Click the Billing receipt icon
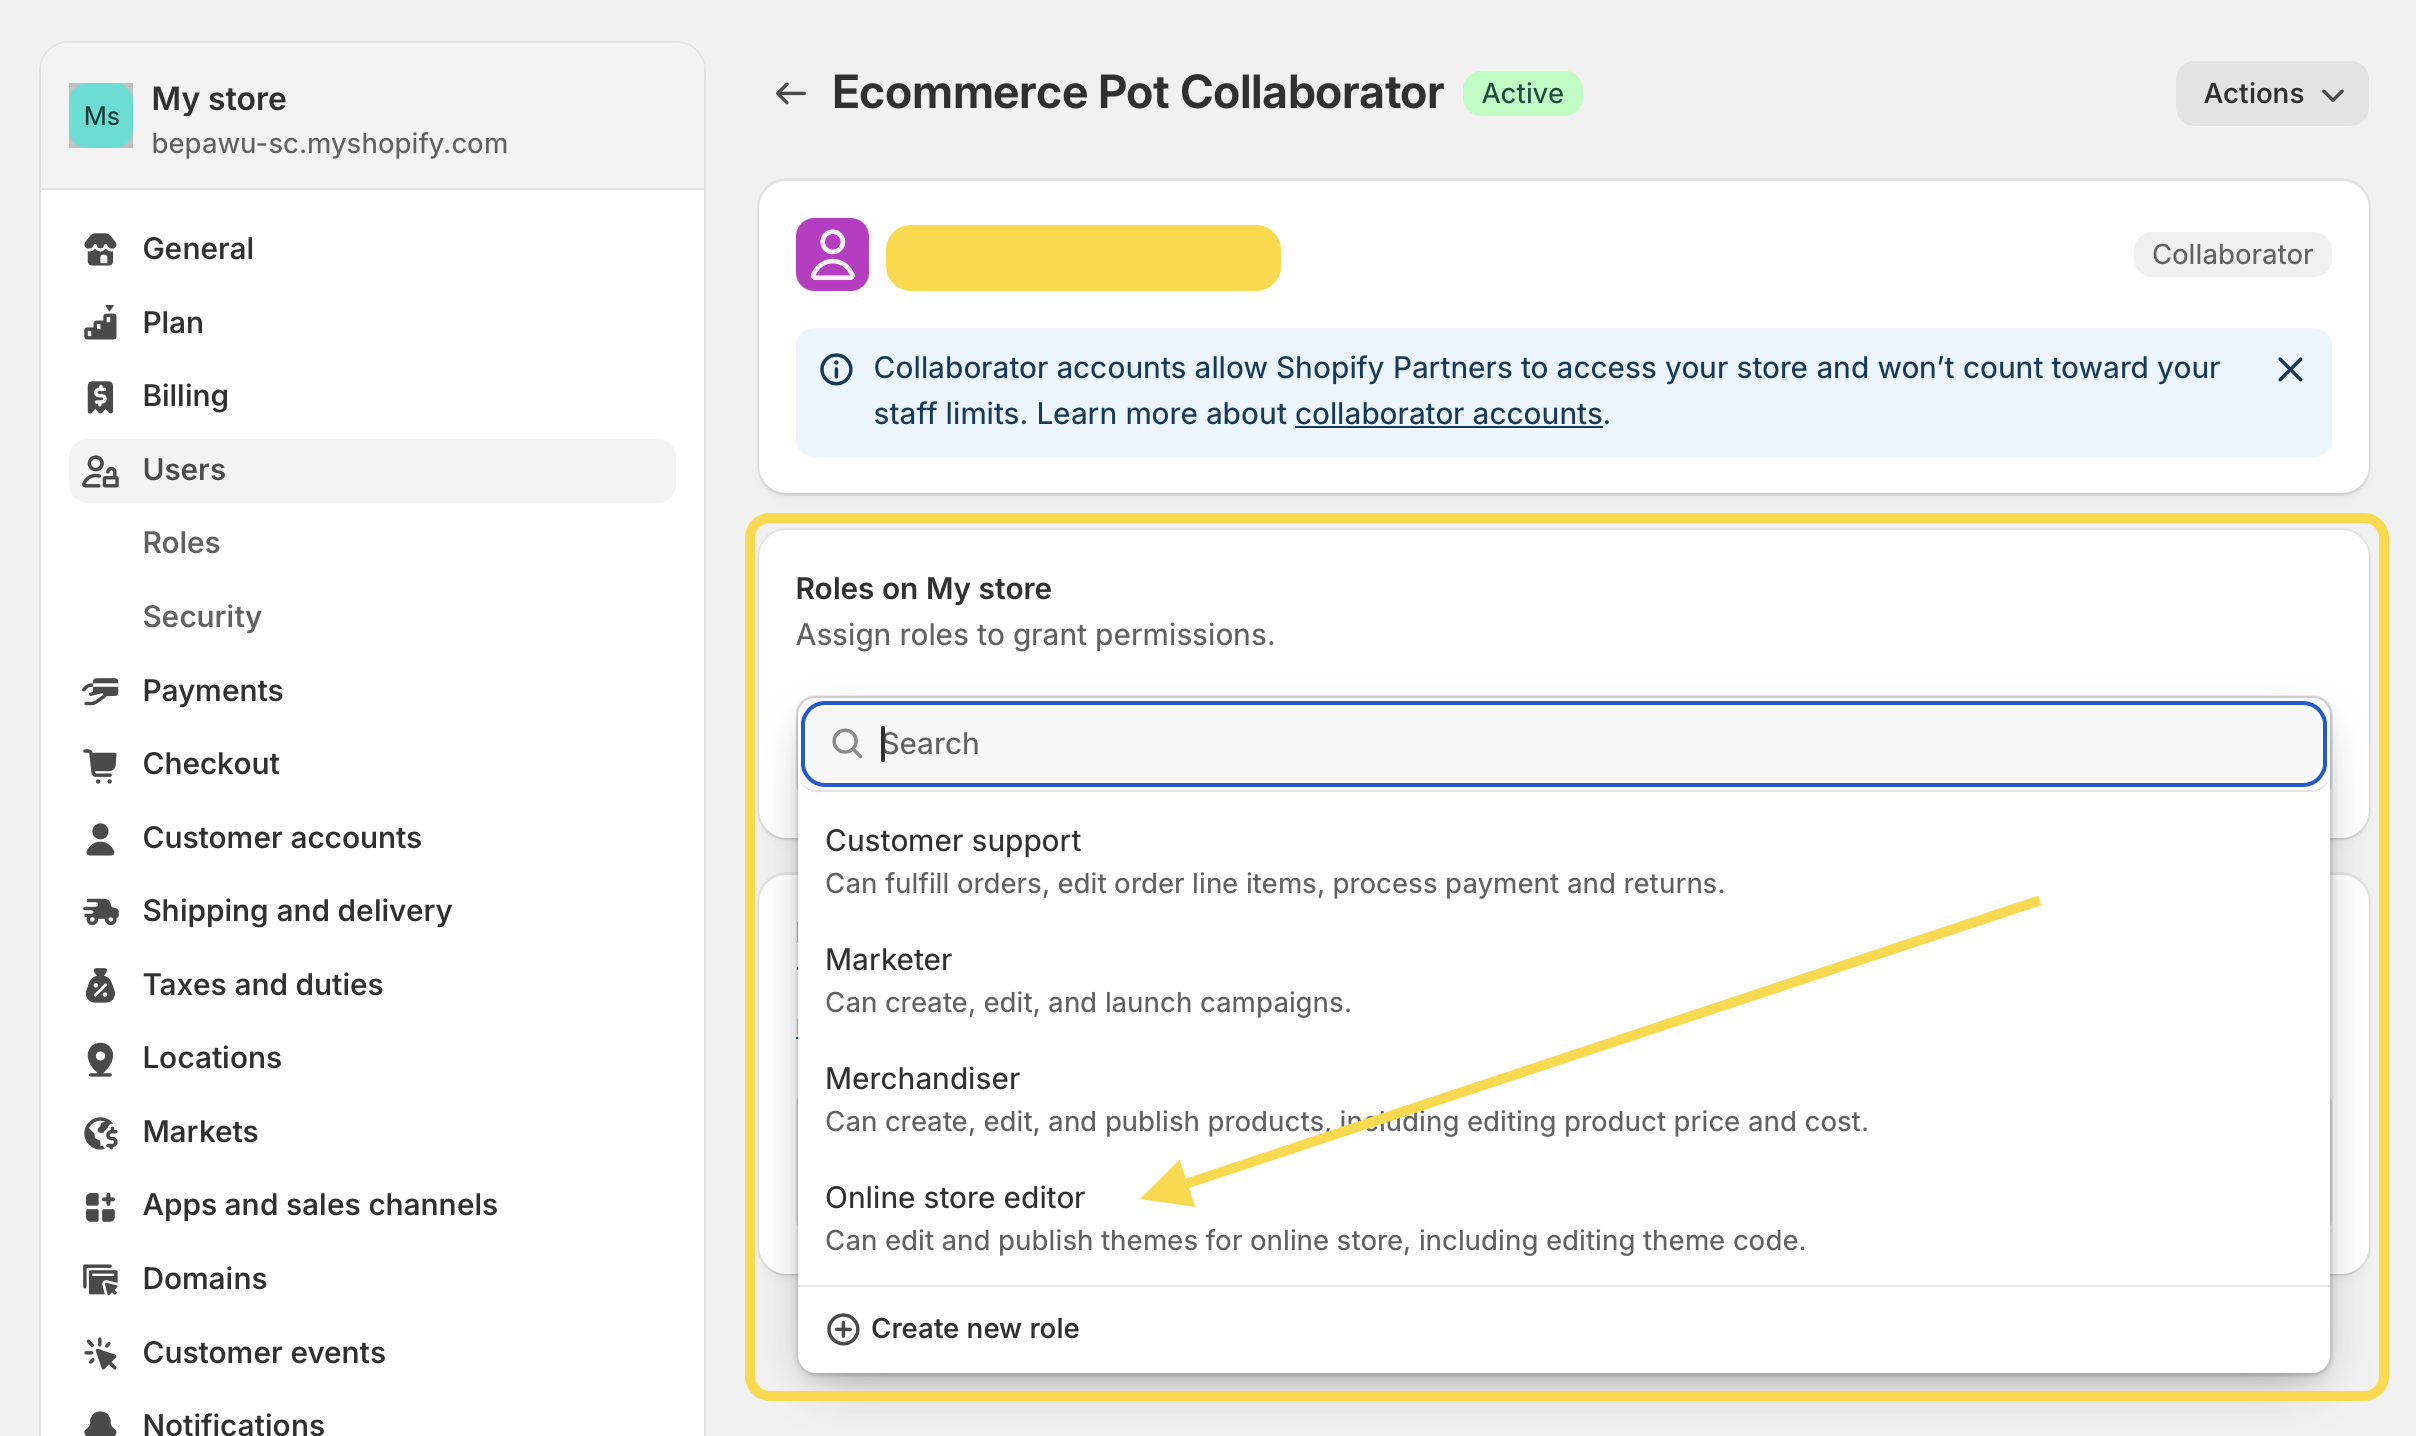 [100, 396]
